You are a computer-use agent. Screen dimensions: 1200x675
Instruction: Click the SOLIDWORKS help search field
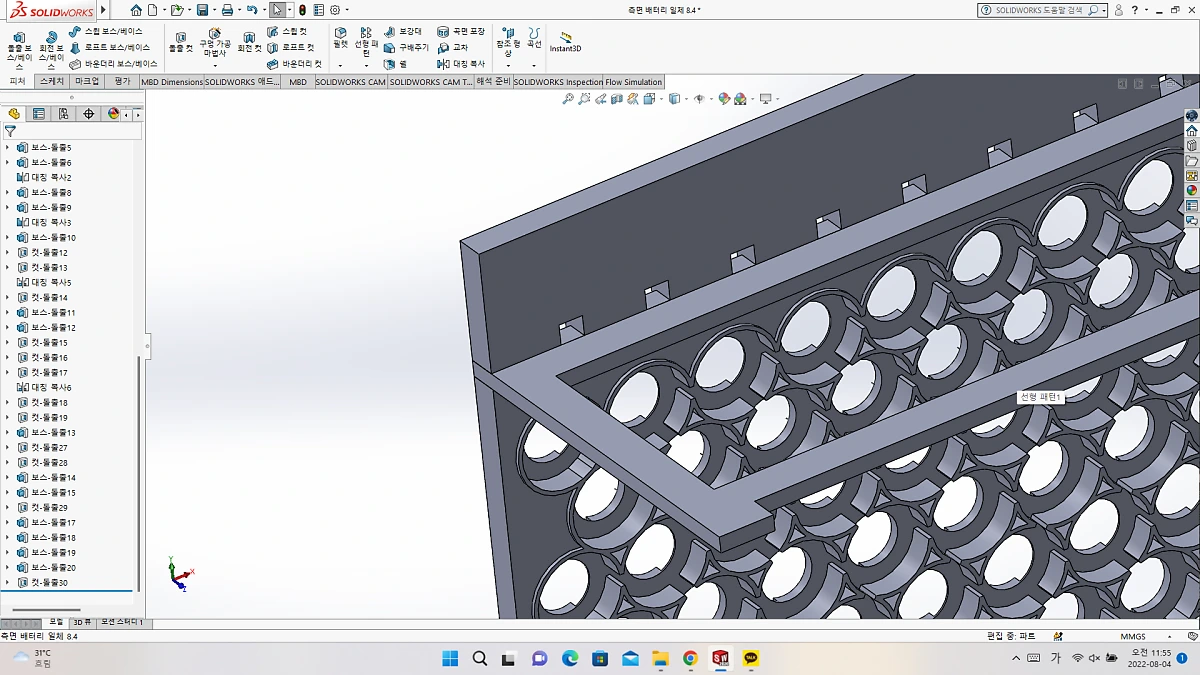[x=1040, y=10]
